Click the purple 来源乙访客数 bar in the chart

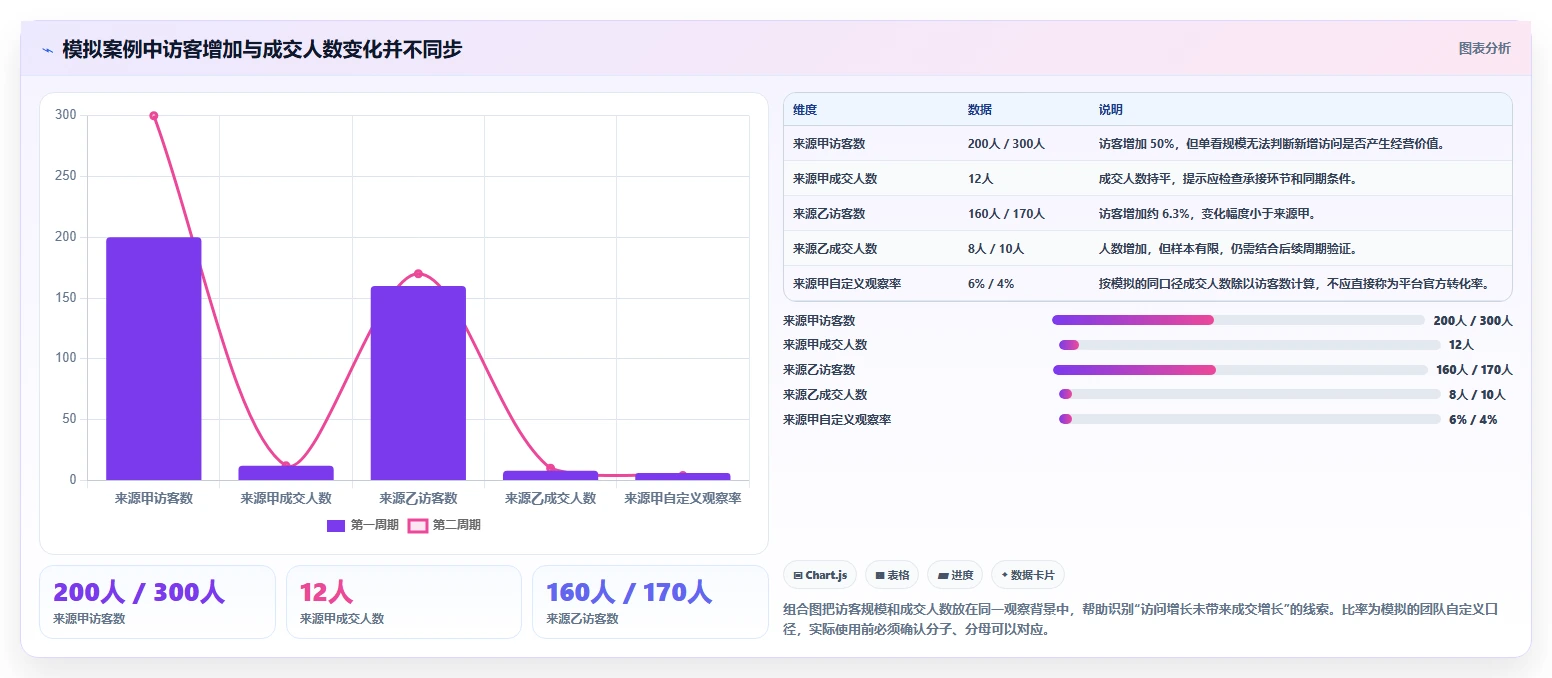pos(418,383)
